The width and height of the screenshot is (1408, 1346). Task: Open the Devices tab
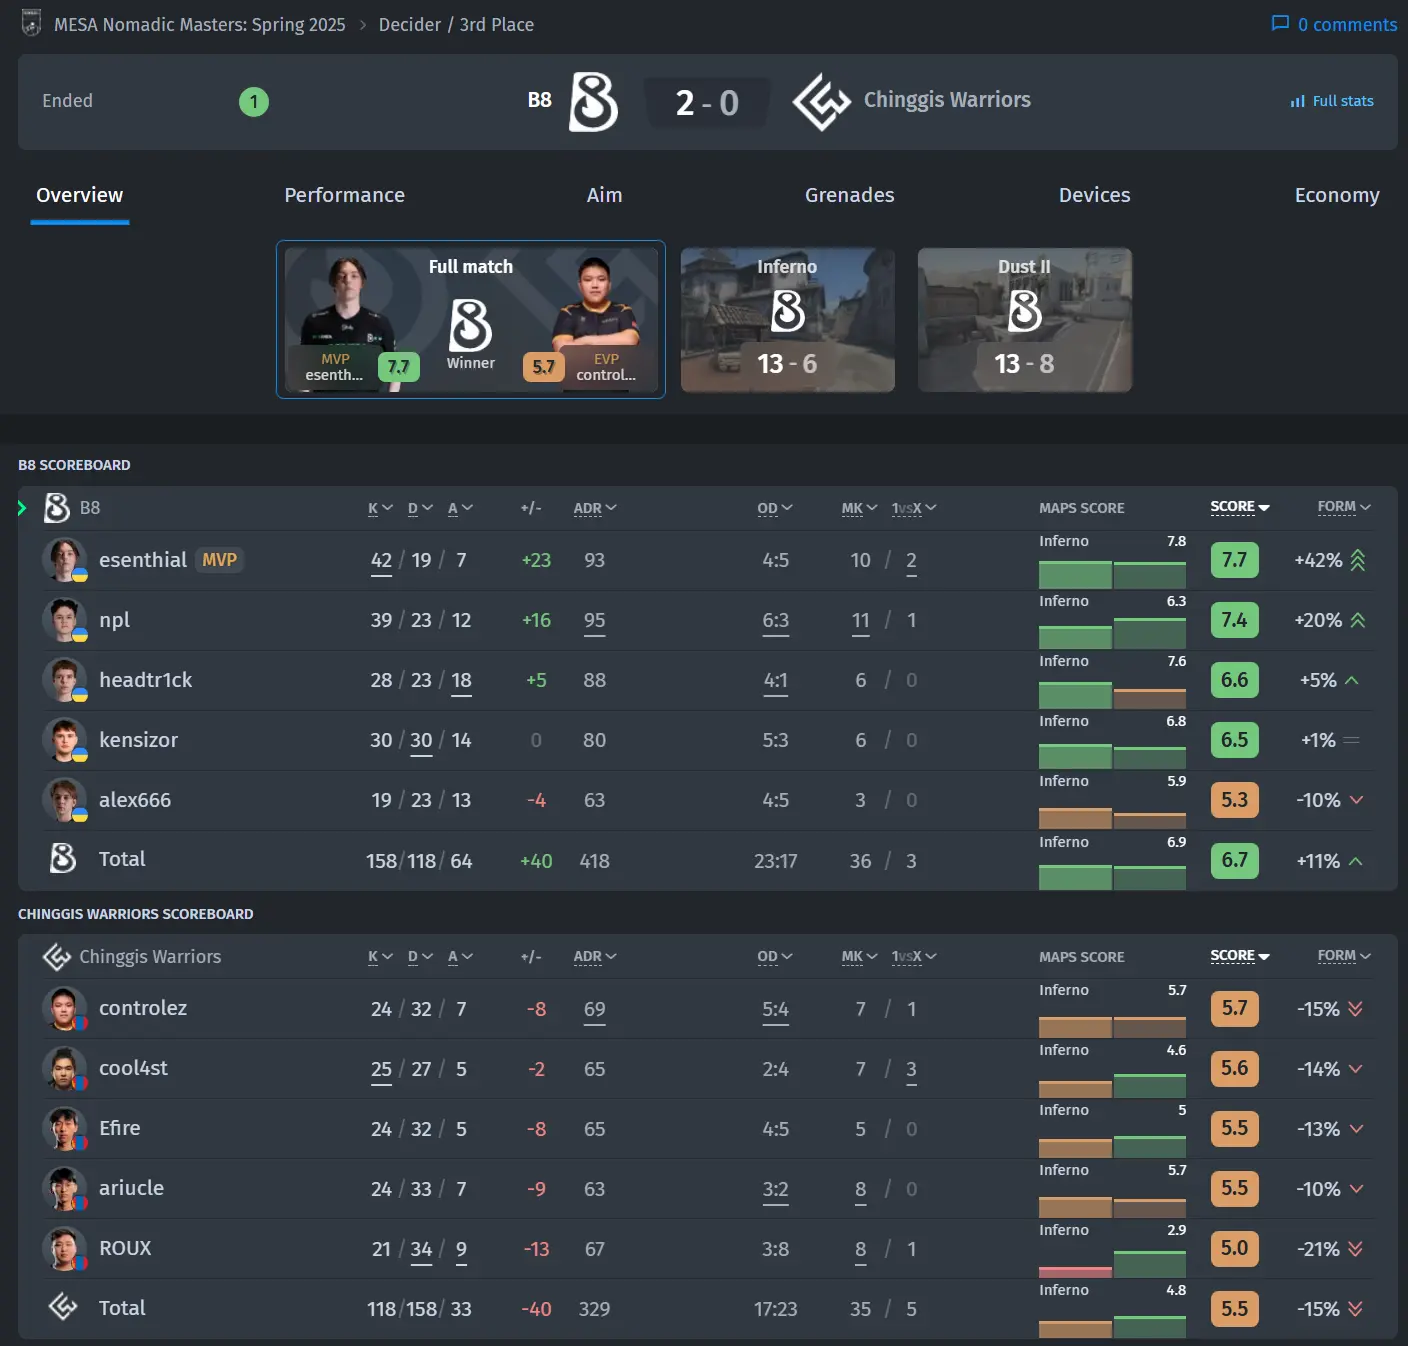coord(1095,195)
